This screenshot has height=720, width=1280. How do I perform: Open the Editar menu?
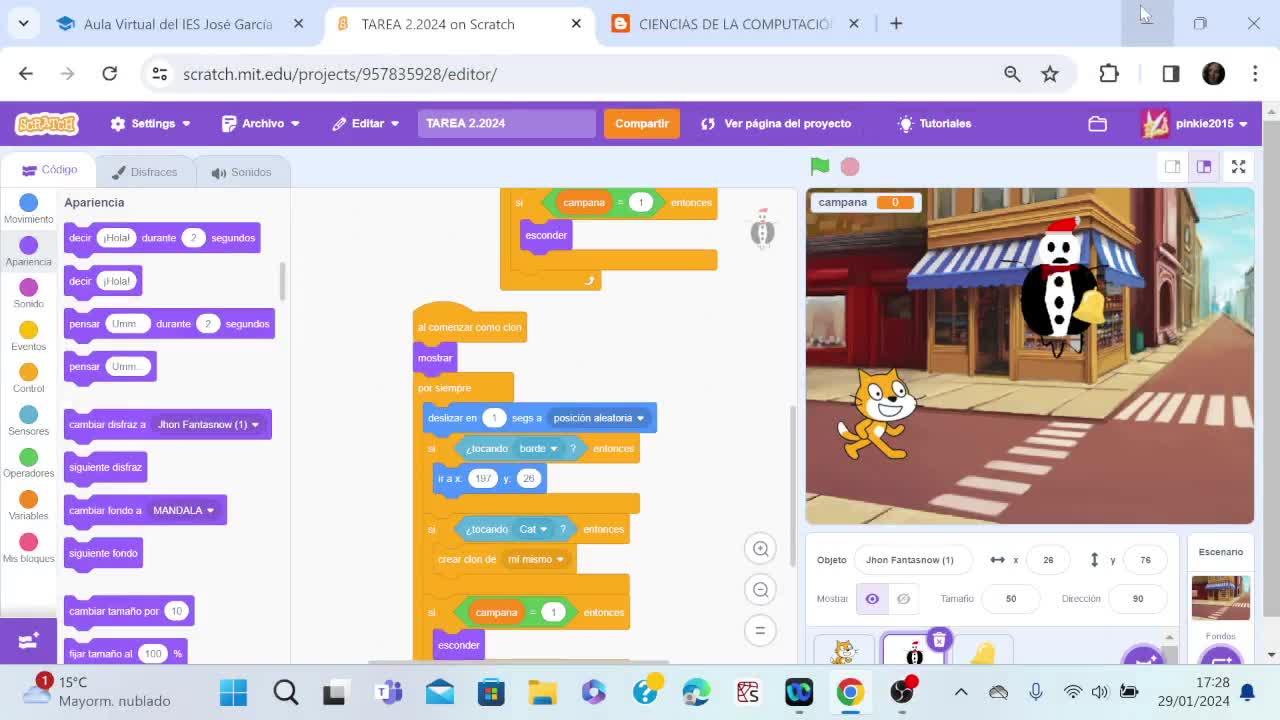[x=366, y=123]
